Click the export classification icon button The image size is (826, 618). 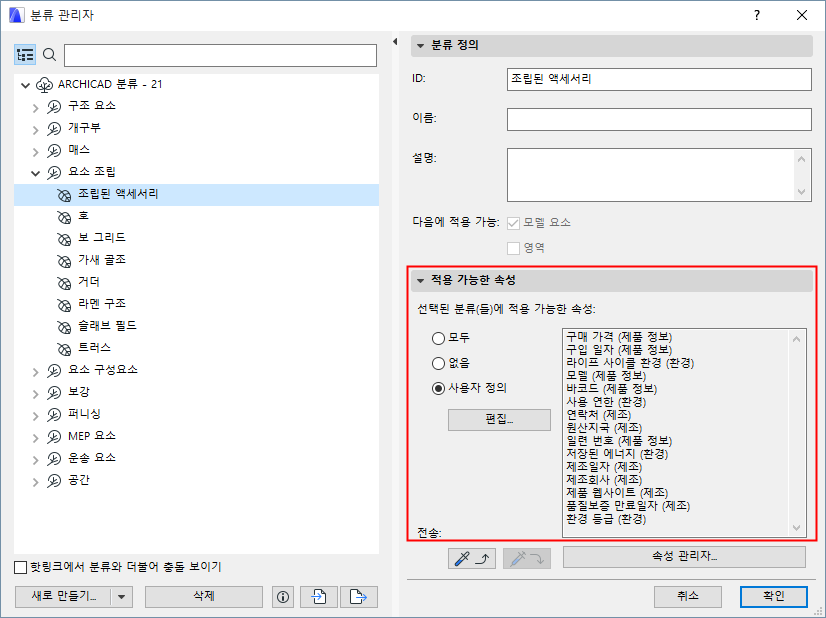click(x=358, y=597)
